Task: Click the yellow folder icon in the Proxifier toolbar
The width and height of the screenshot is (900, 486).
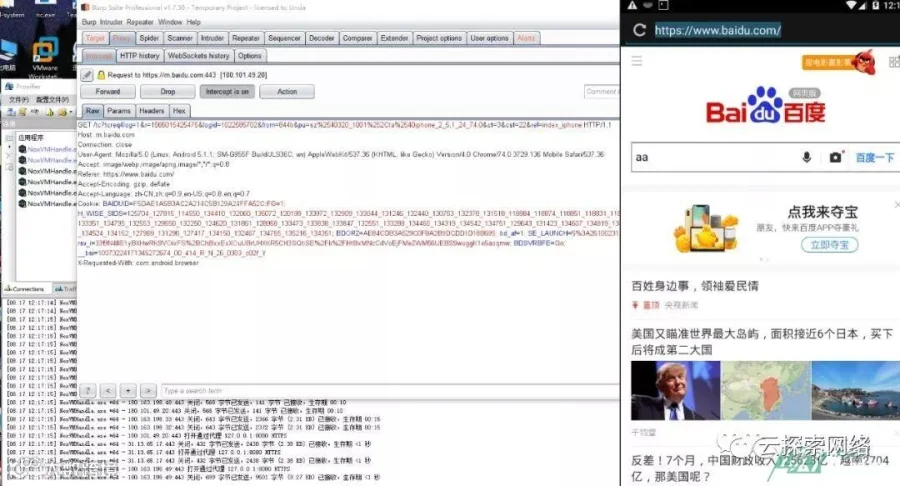Action: [x=63, y=112]
